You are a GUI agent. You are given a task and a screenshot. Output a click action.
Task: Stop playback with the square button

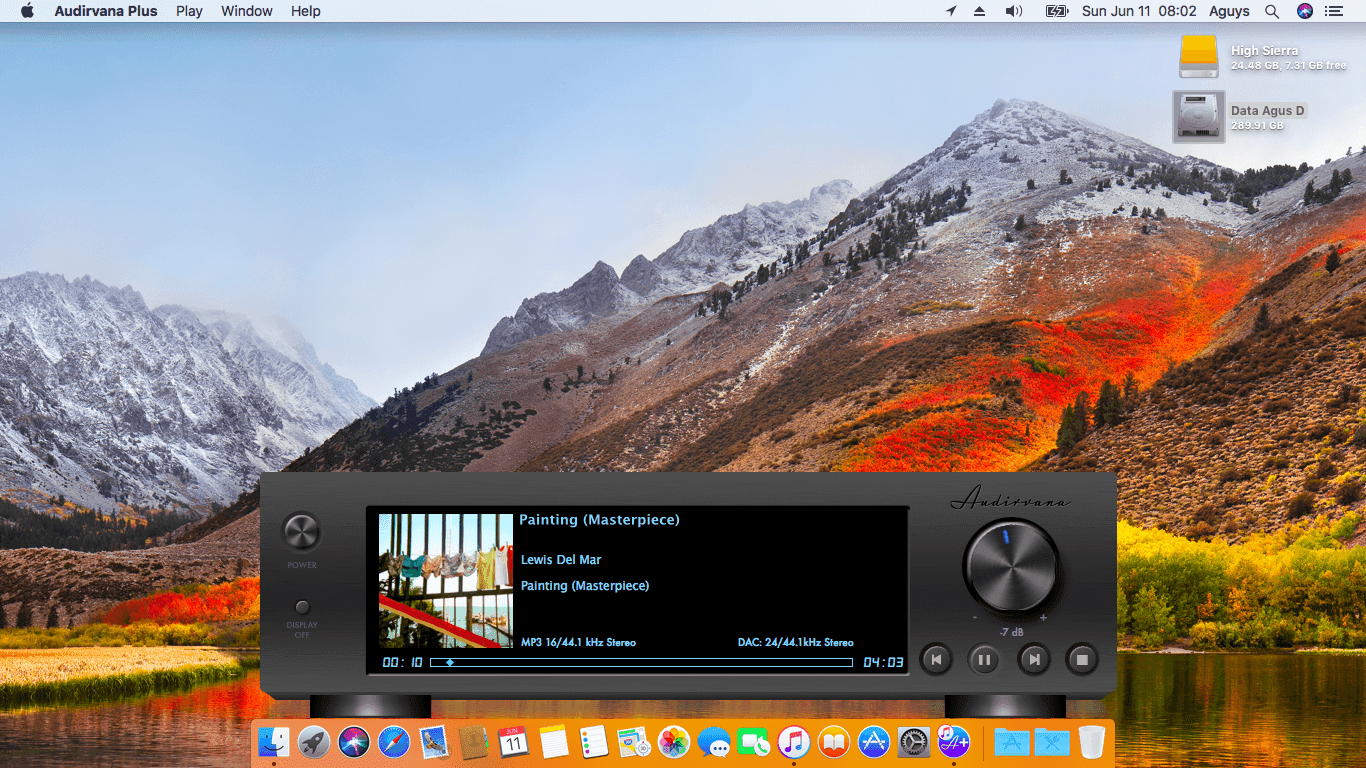[x=1082, y=659]
